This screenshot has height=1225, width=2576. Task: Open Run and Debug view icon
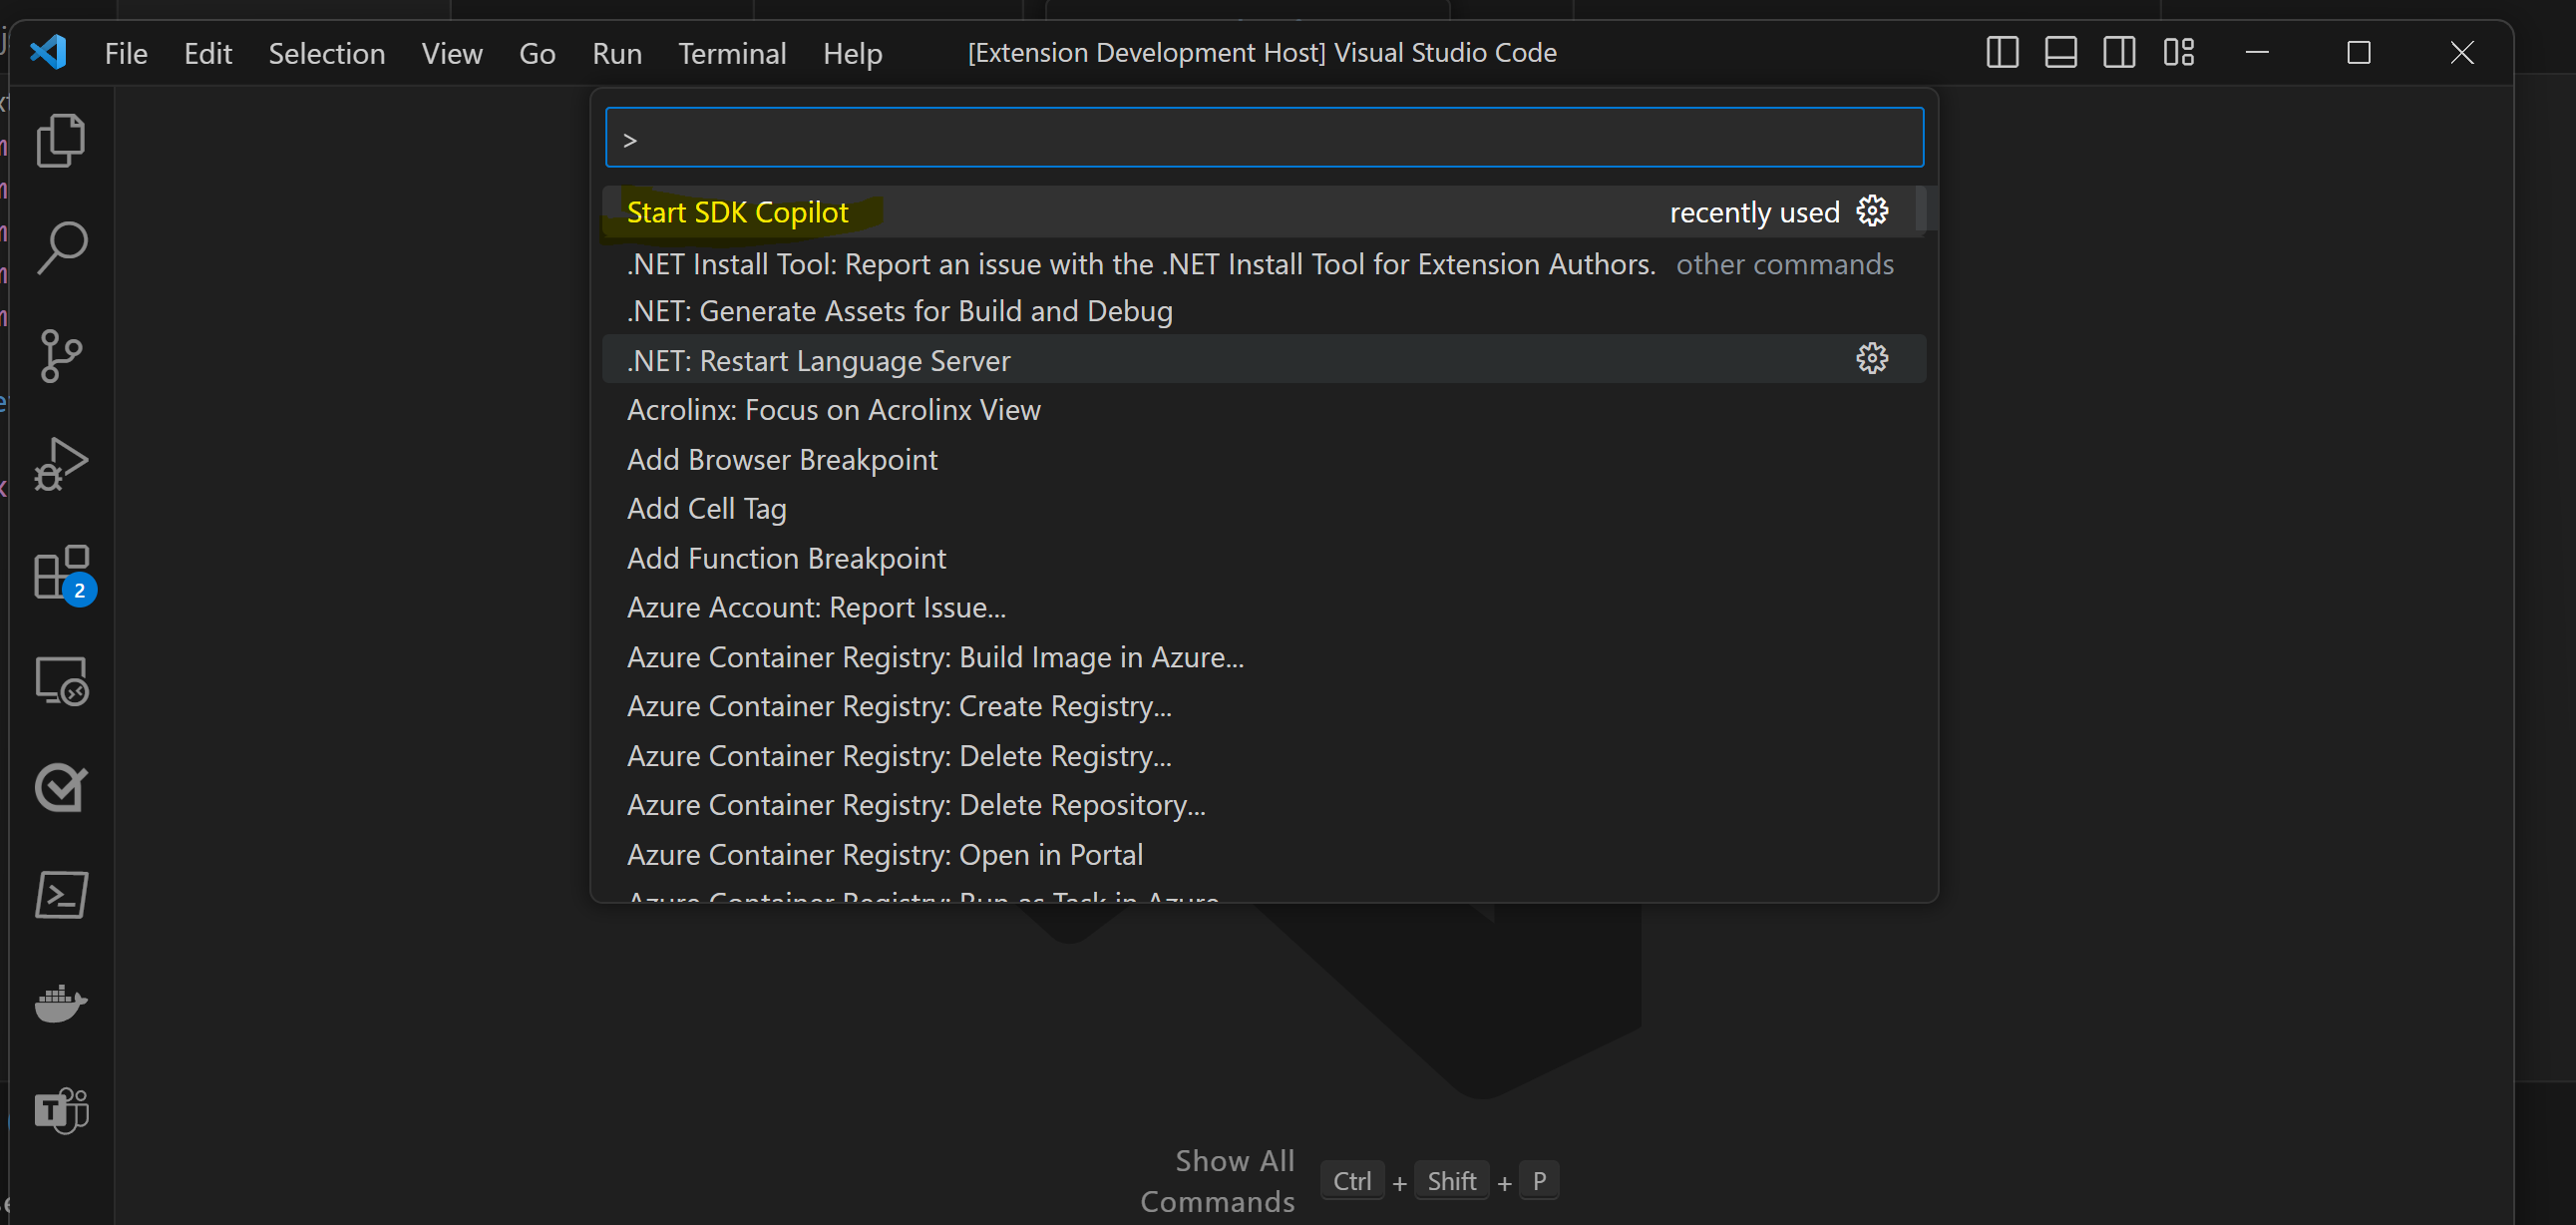[61, 464]
